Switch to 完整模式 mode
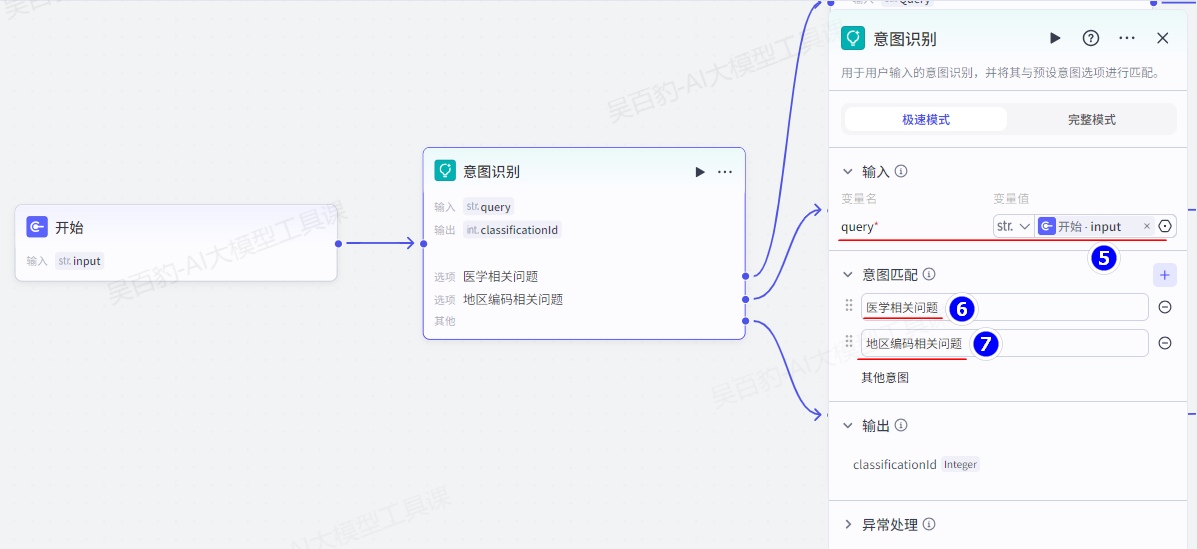The image size is (1197, 549). [x=1091, y=119]
